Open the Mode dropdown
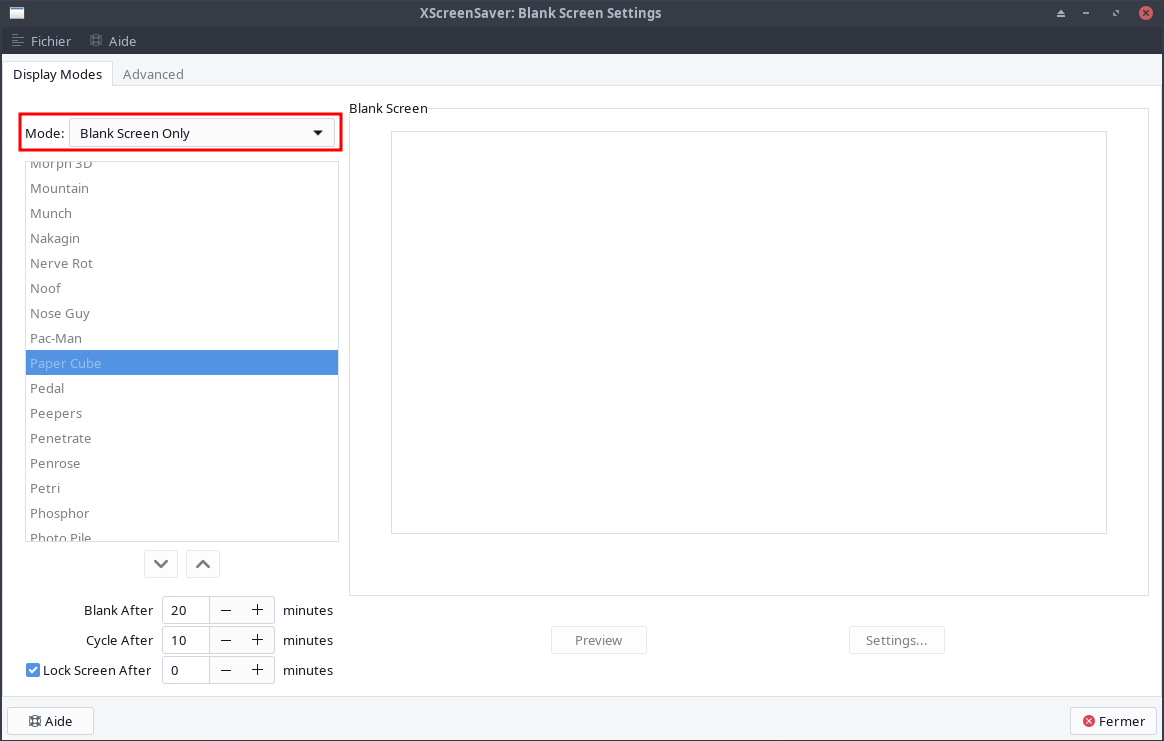This screenshot has height=741, width=1164. (x=201, y=133)
